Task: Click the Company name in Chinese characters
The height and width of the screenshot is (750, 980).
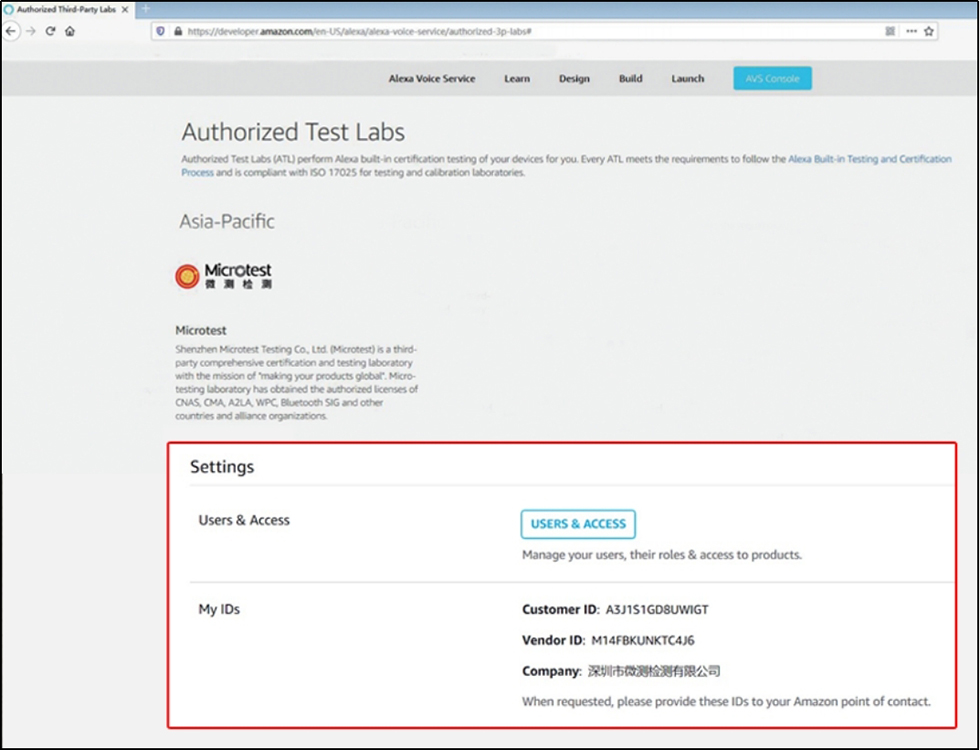Action: (x=654, y=671)
